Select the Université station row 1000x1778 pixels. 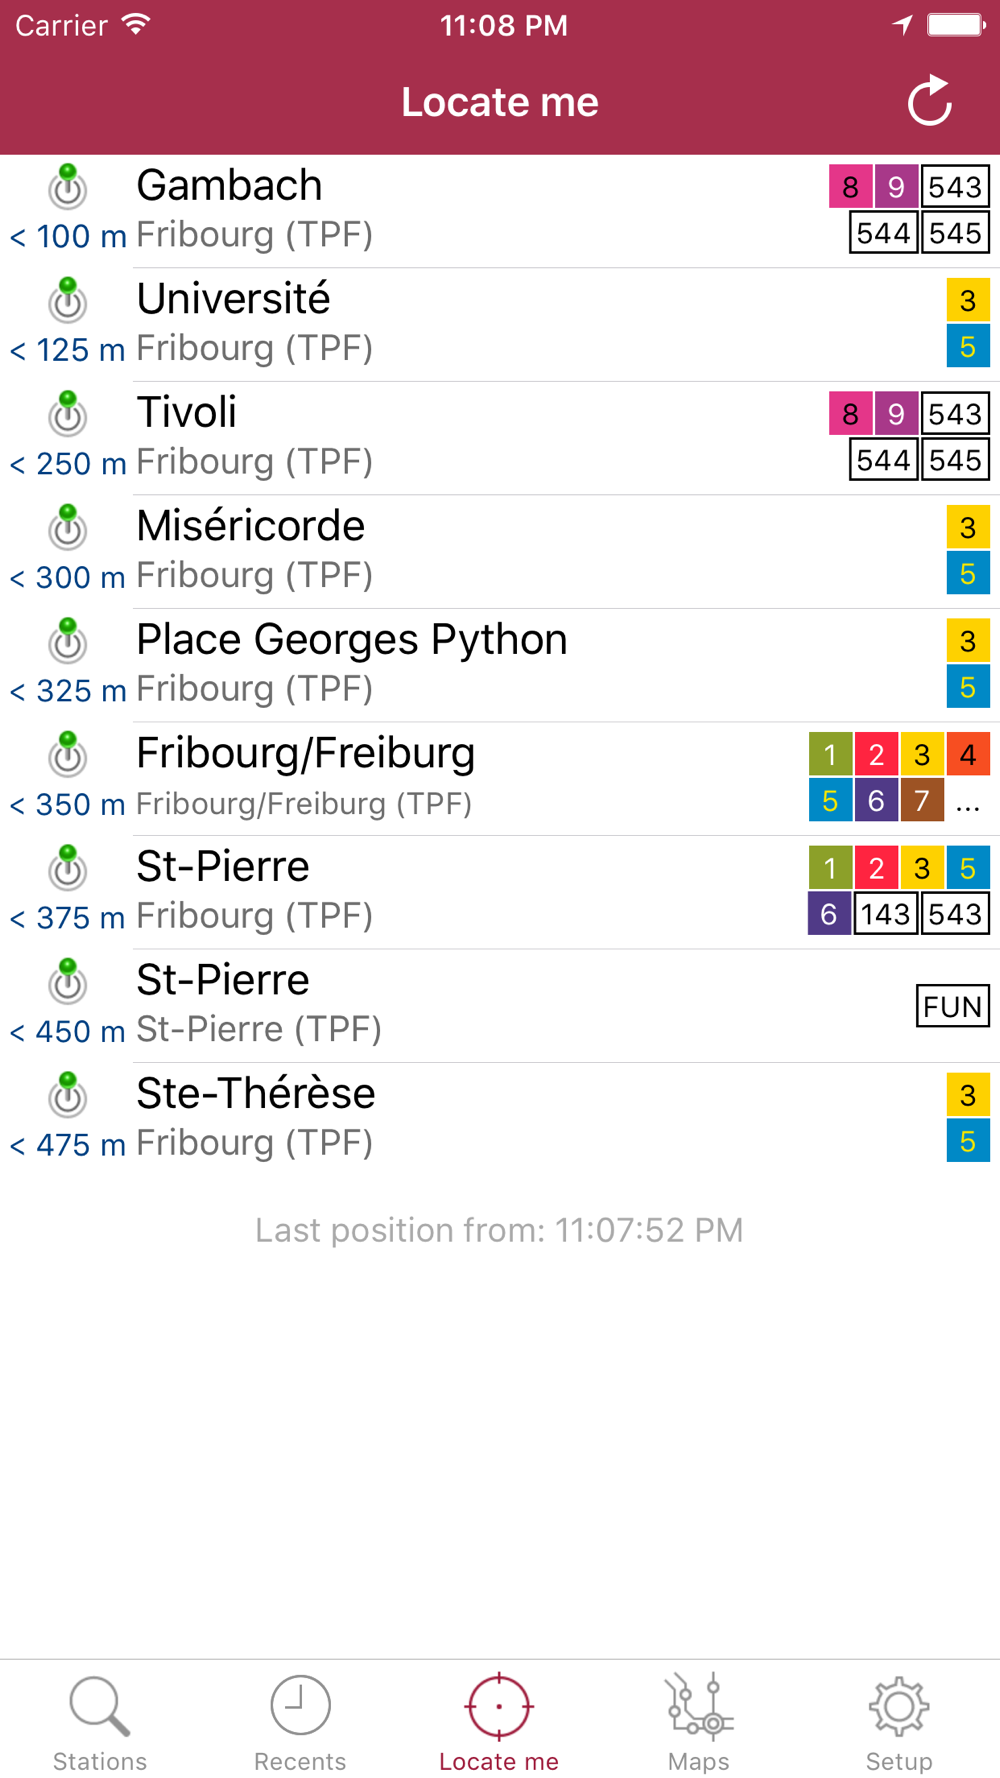coord(450,324)
